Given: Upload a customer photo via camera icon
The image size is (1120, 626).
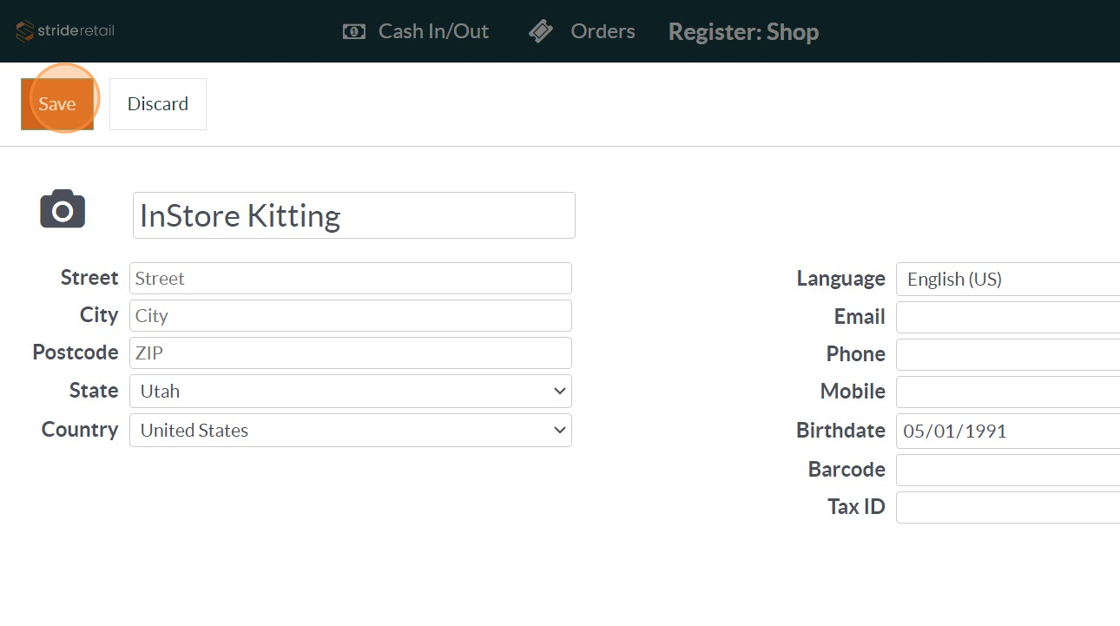Looking at the screenshot, I should pyautogui.click(x=63, y=209).
